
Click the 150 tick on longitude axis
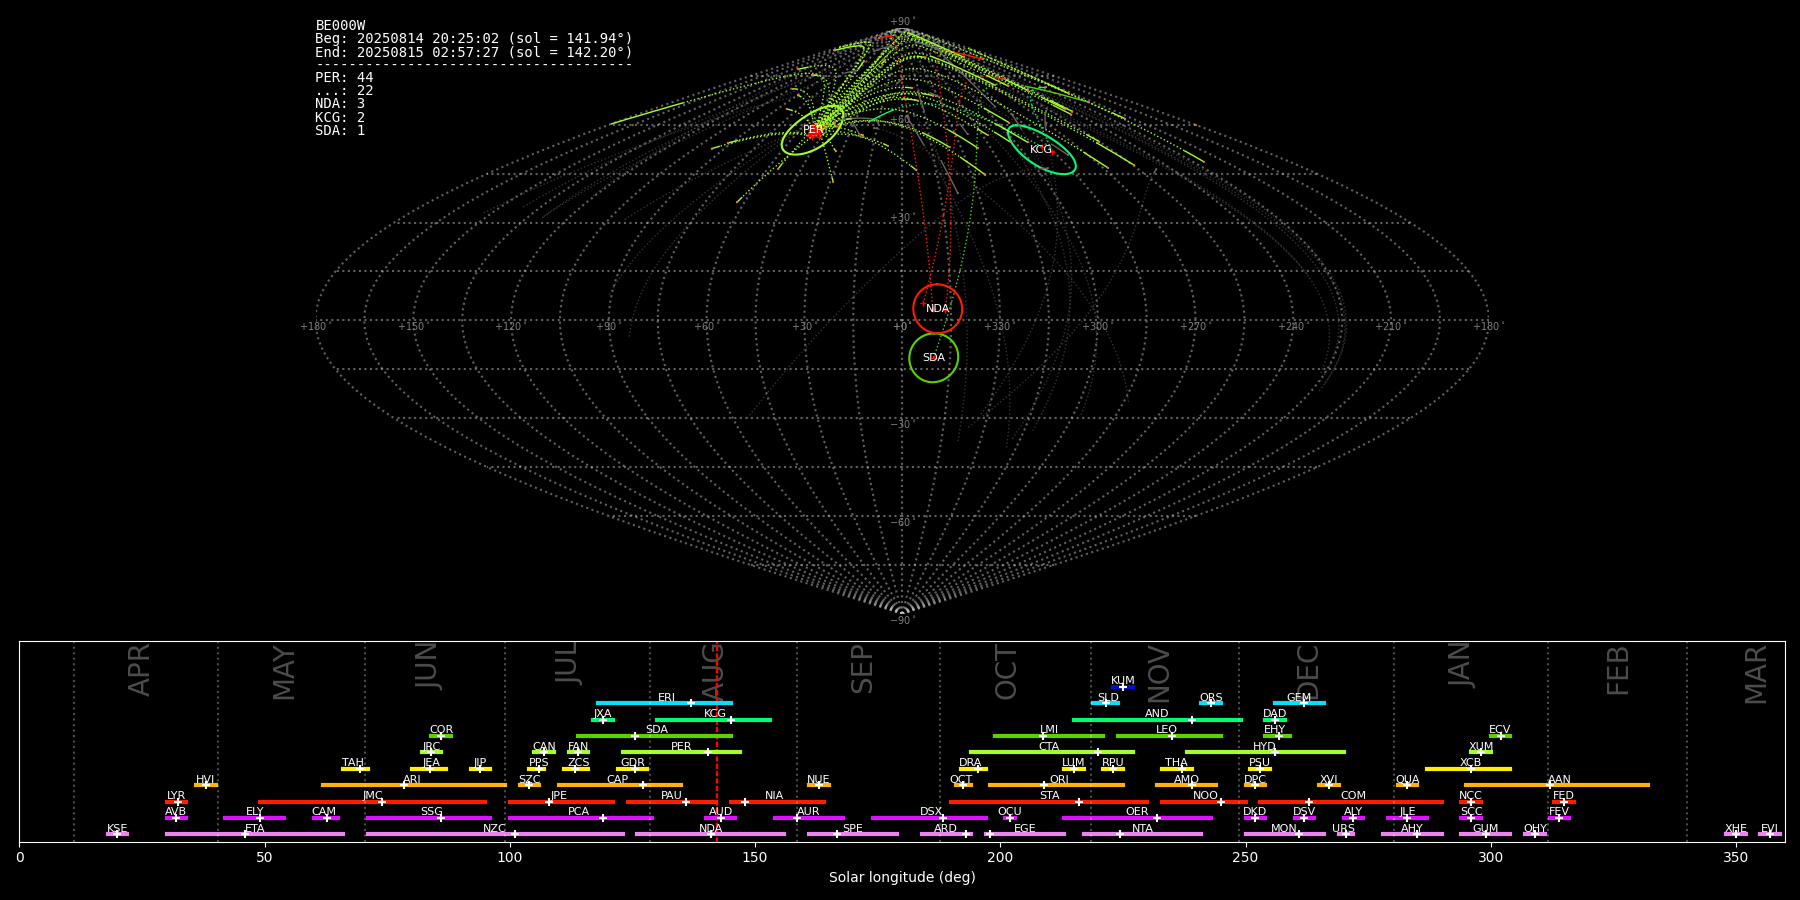[x=755, y=857]
